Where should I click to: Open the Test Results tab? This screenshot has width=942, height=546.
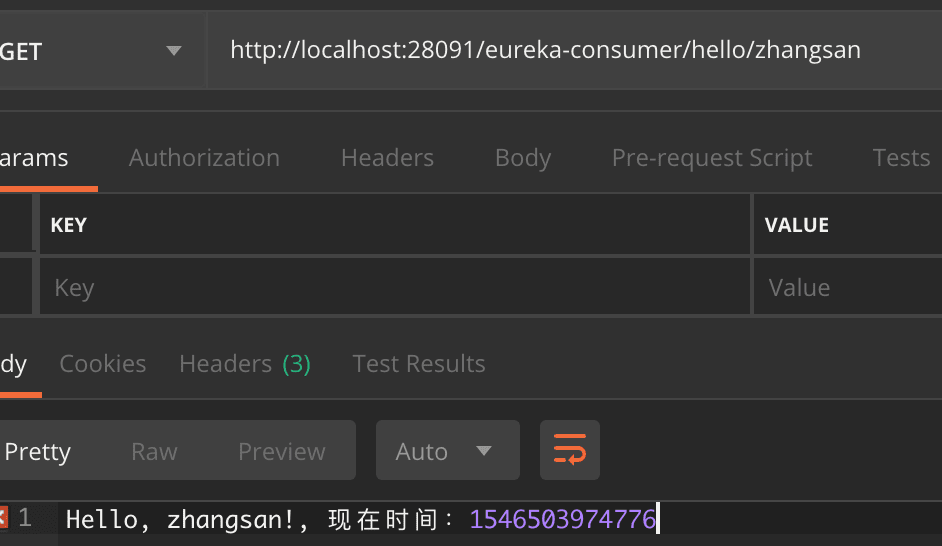[x=419, y=364]
